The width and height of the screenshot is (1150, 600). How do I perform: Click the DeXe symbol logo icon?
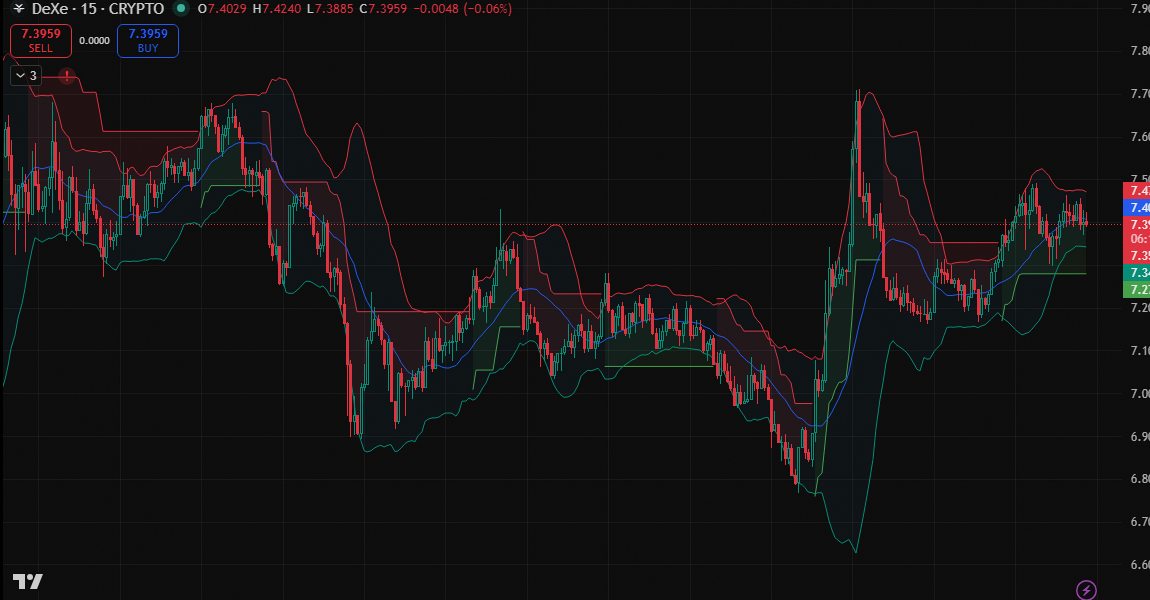[x=19, y=9]
